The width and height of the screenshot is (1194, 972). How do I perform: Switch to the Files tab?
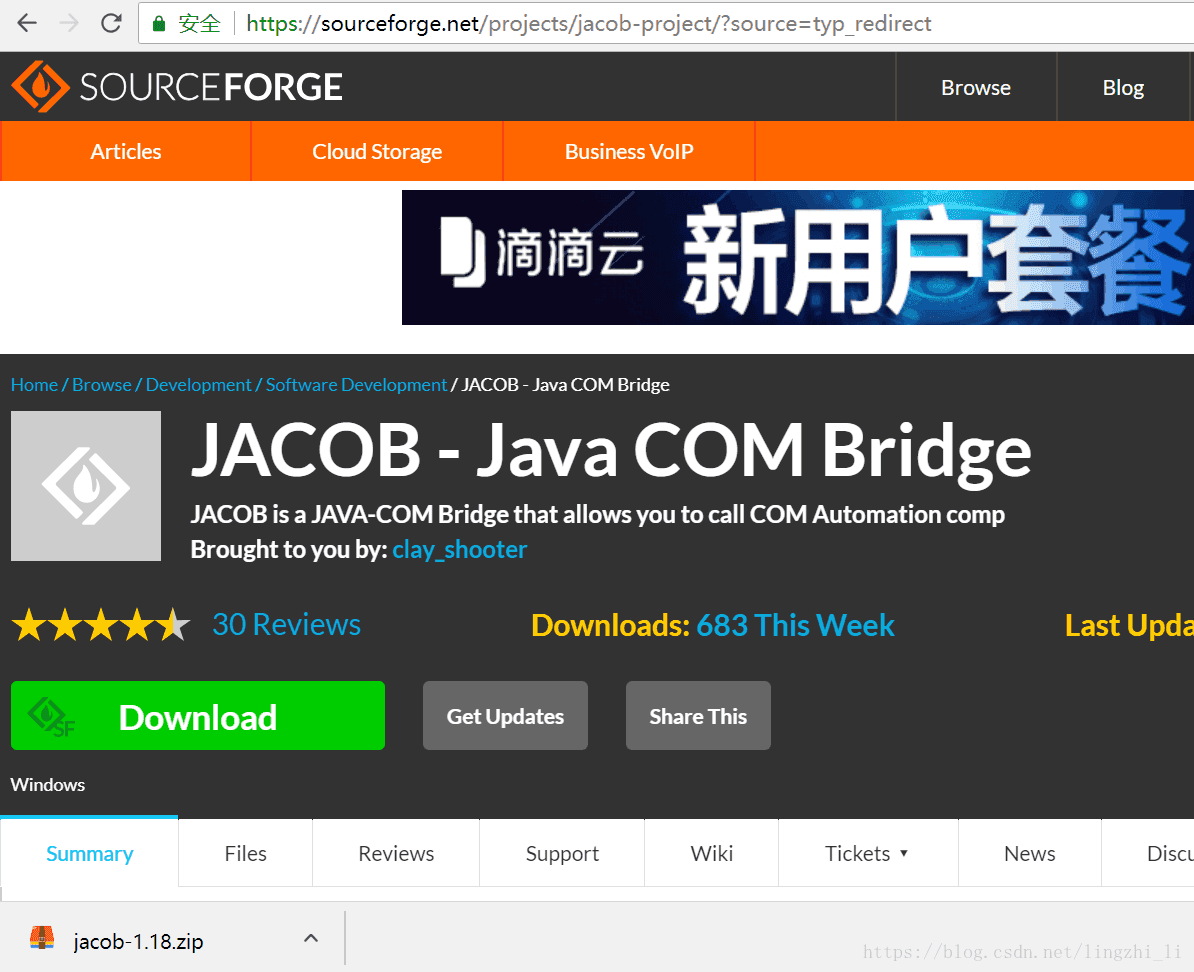245,853
